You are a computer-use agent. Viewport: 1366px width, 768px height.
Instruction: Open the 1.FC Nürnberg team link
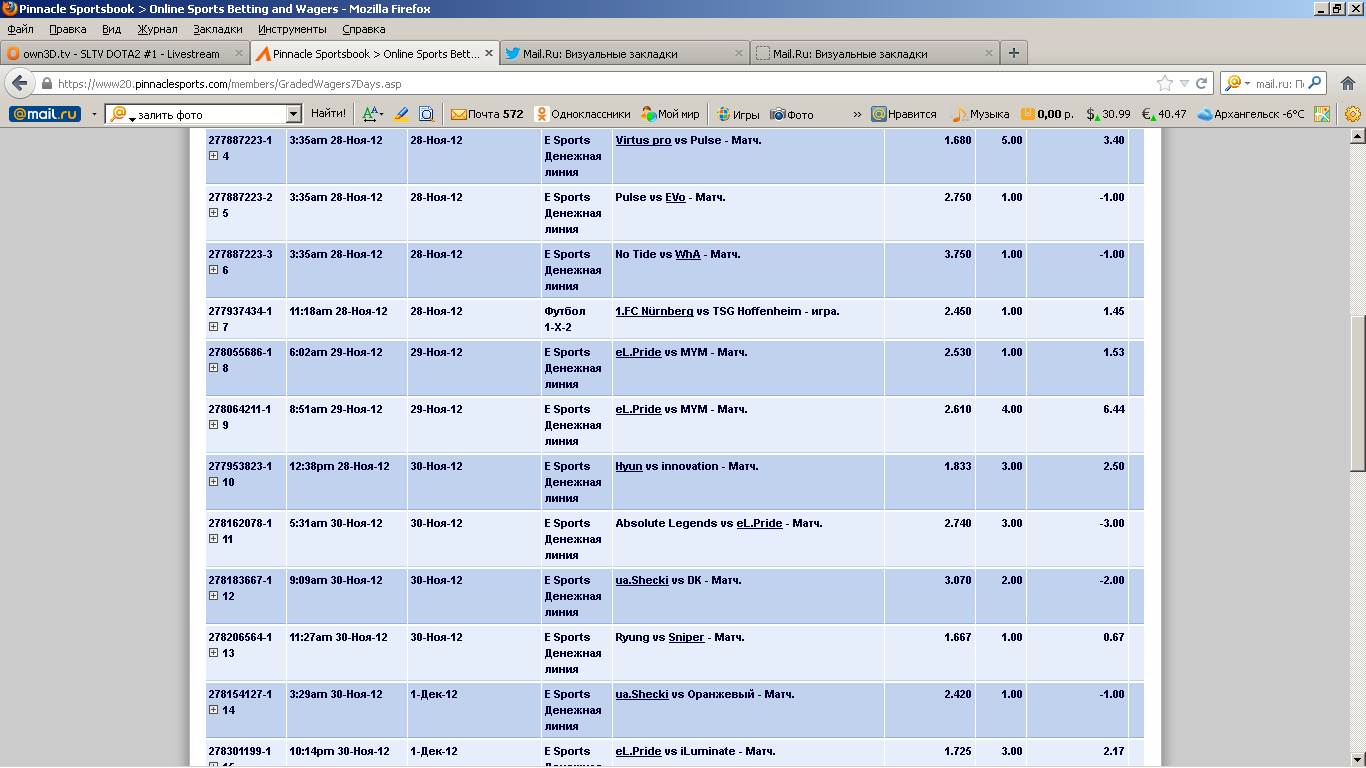point(654,311)
